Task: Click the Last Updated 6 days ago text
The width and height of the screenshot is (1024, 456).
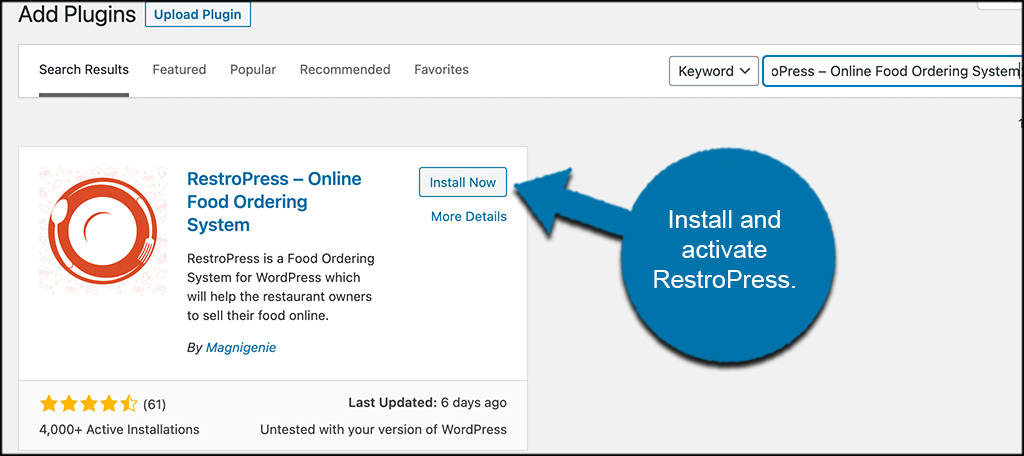Action: click(427, 403)
